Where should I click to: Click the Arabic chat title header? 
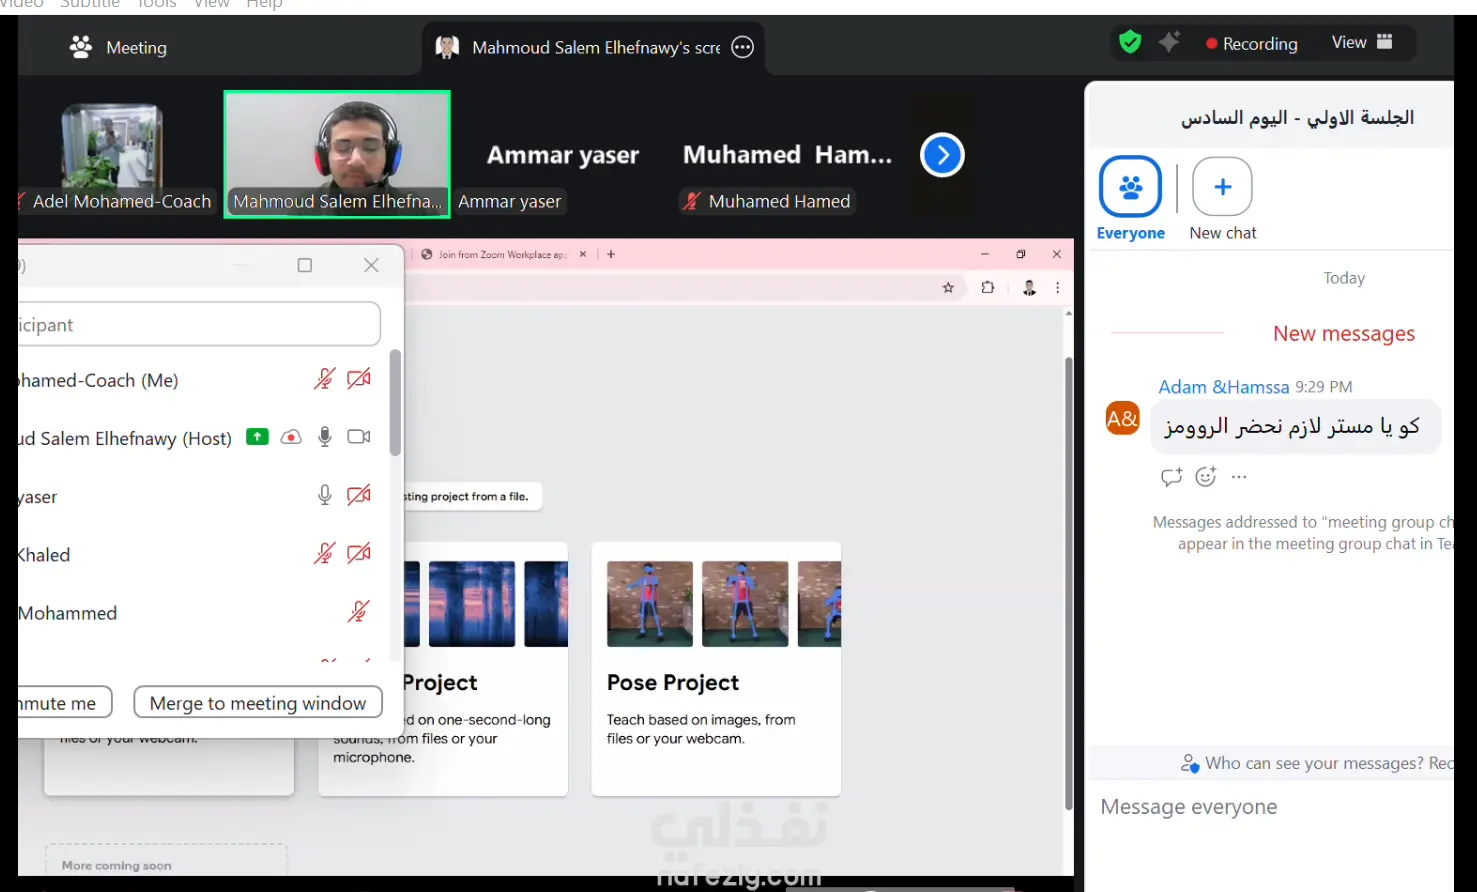click(x=1297, y=118)
